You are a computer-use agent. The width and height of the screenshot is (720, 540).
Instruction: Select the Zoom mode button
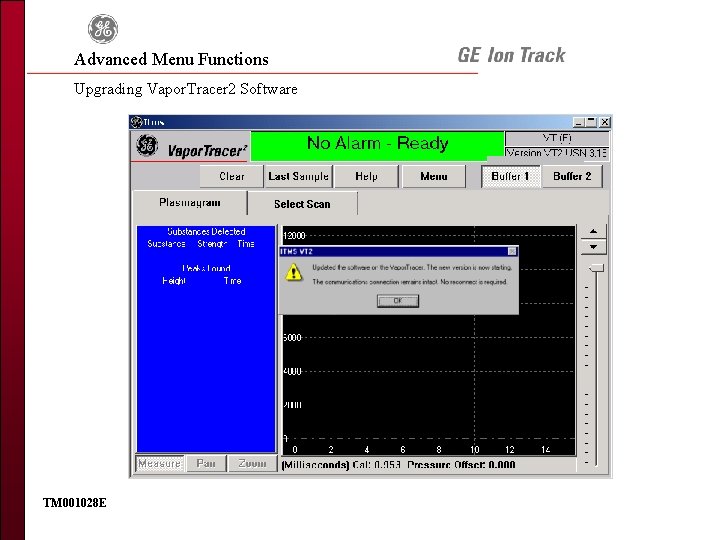tap(252, 463)
